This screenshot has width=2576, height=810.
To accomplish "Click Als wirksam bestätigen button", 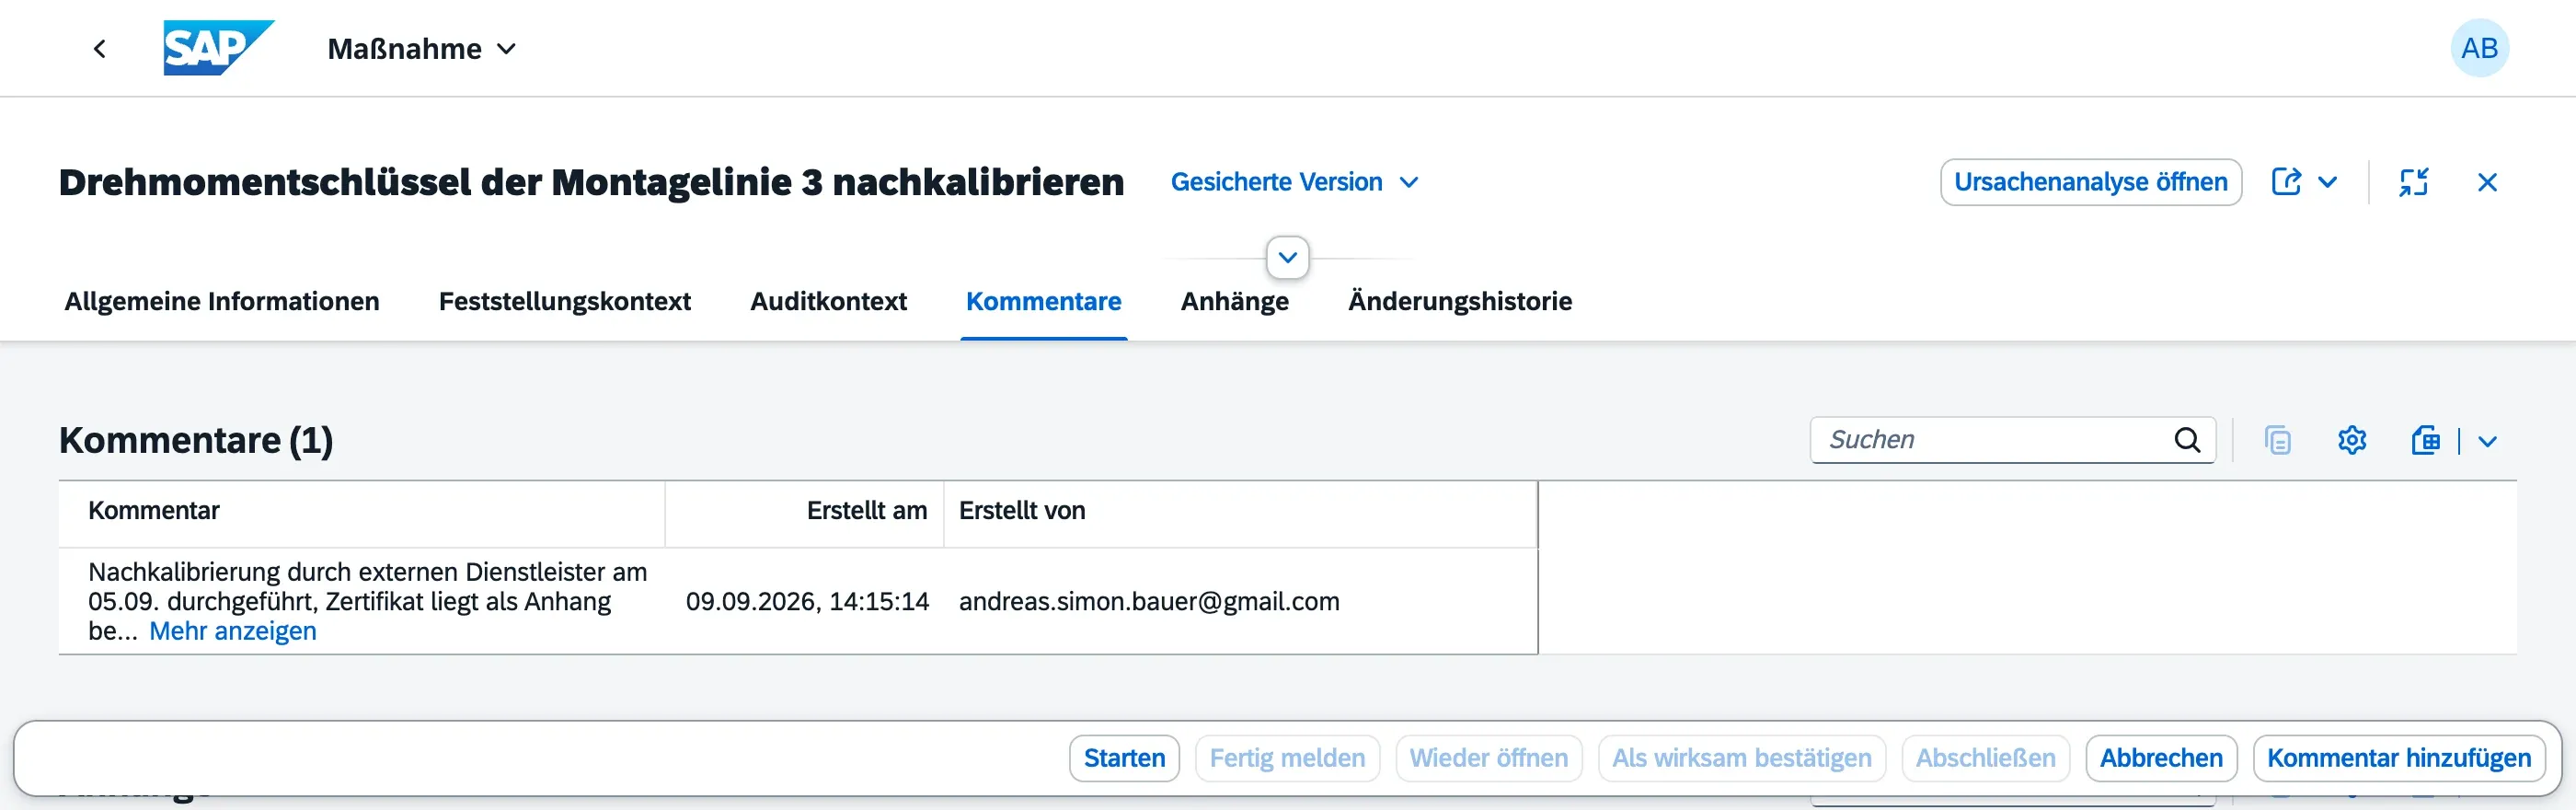I will (1741, 758).
